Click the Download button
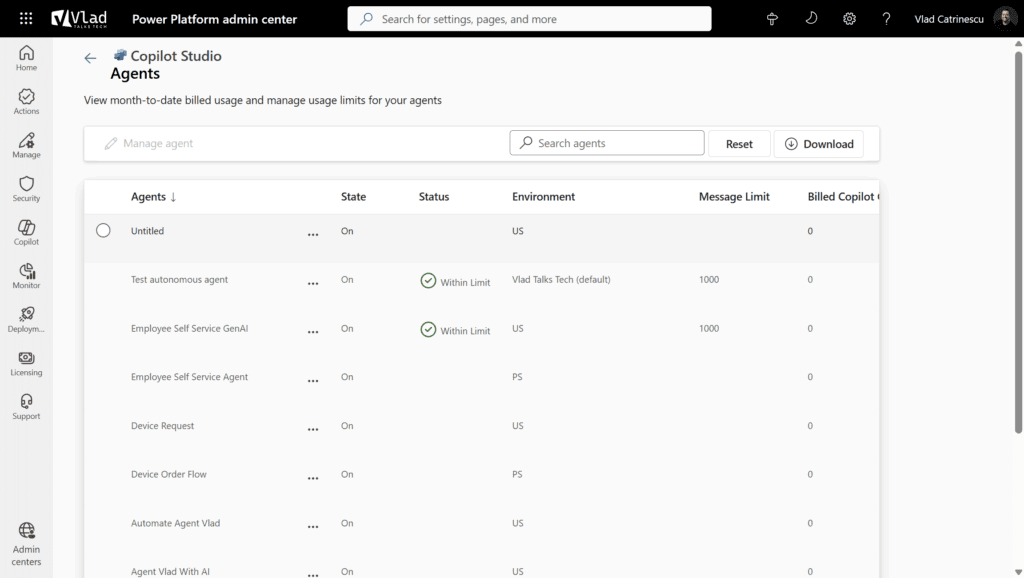This screenshot has width=1024, height=578. (x=819, y=144)
